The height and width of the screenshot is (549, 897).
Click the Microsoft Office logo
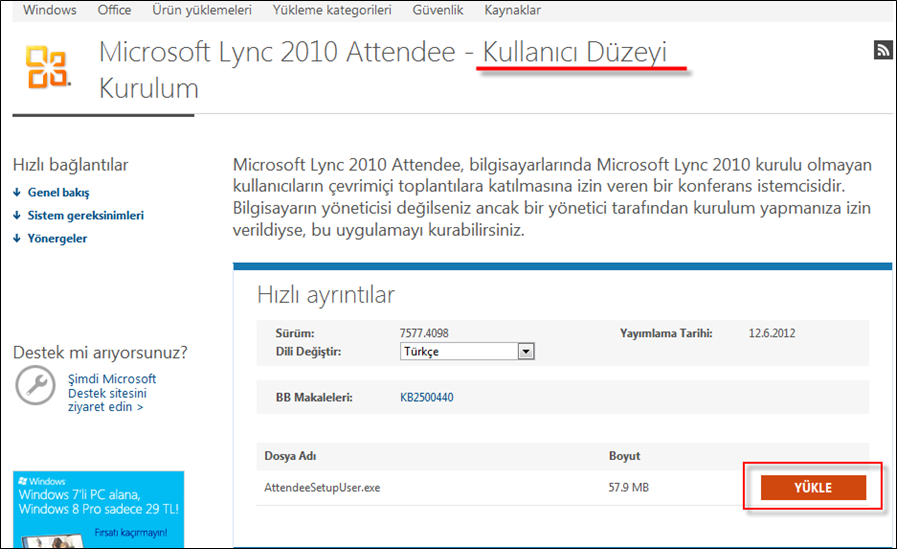pos(48,67)
